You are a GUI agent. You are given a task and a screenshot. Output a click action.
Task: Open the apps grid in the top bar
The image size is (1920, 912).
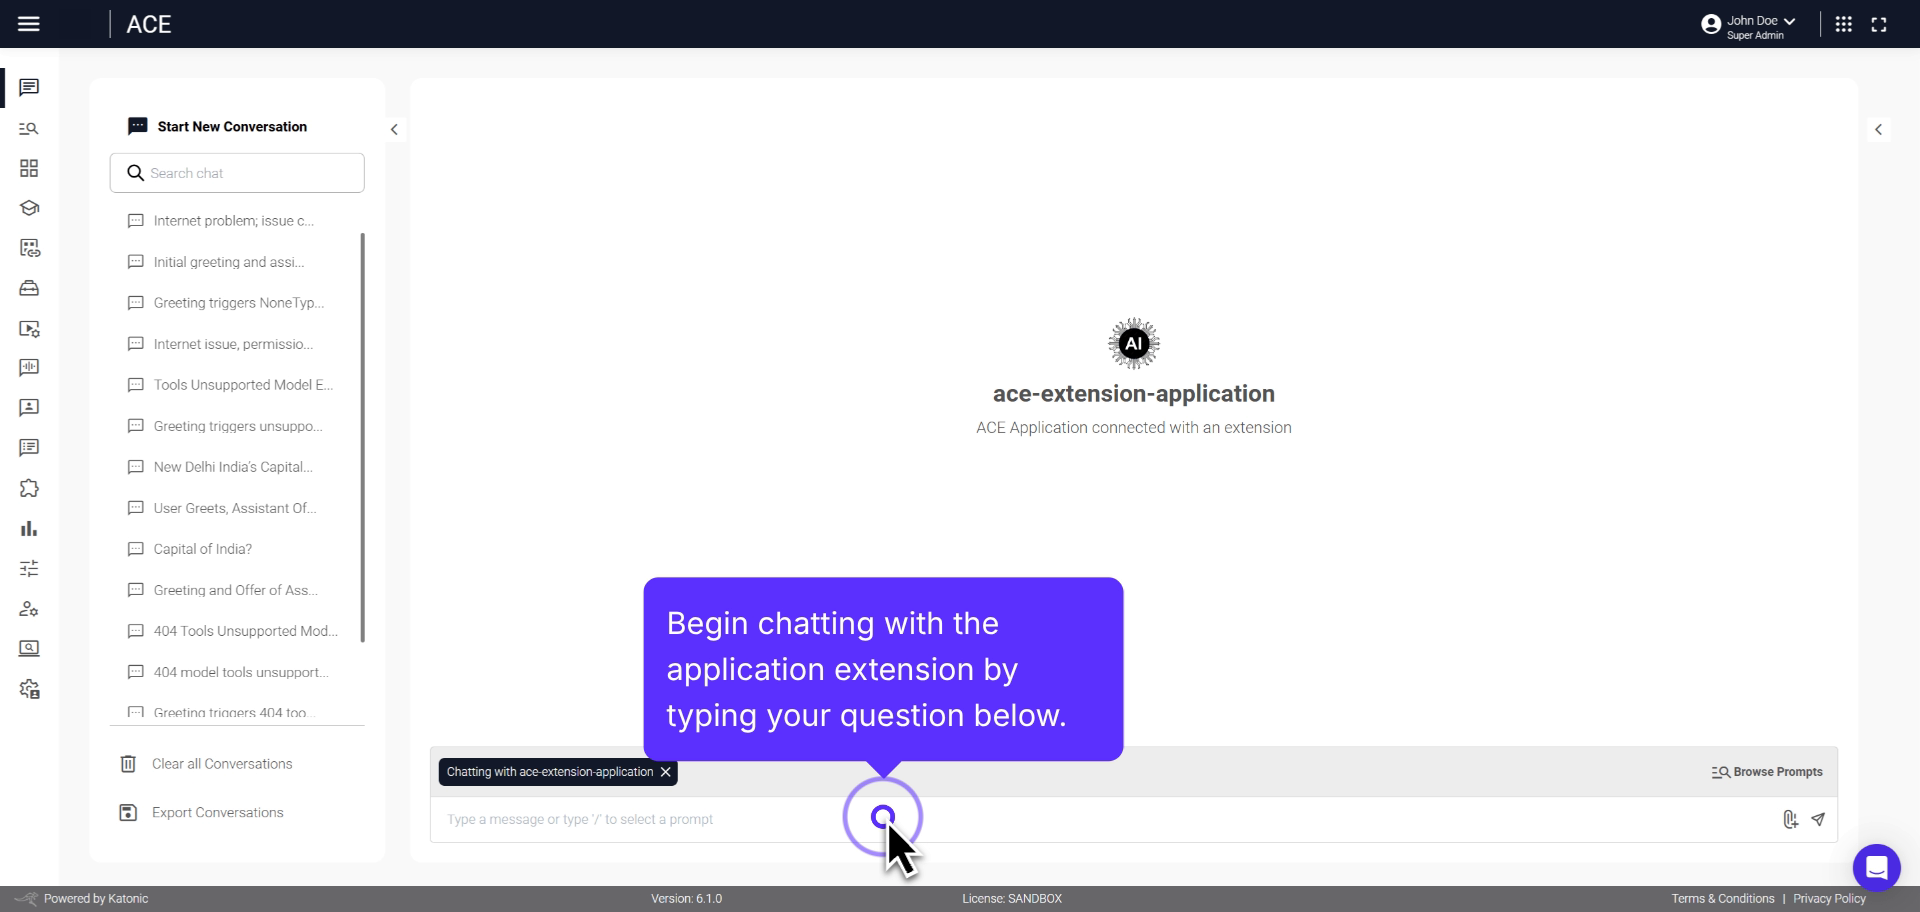1844,23
